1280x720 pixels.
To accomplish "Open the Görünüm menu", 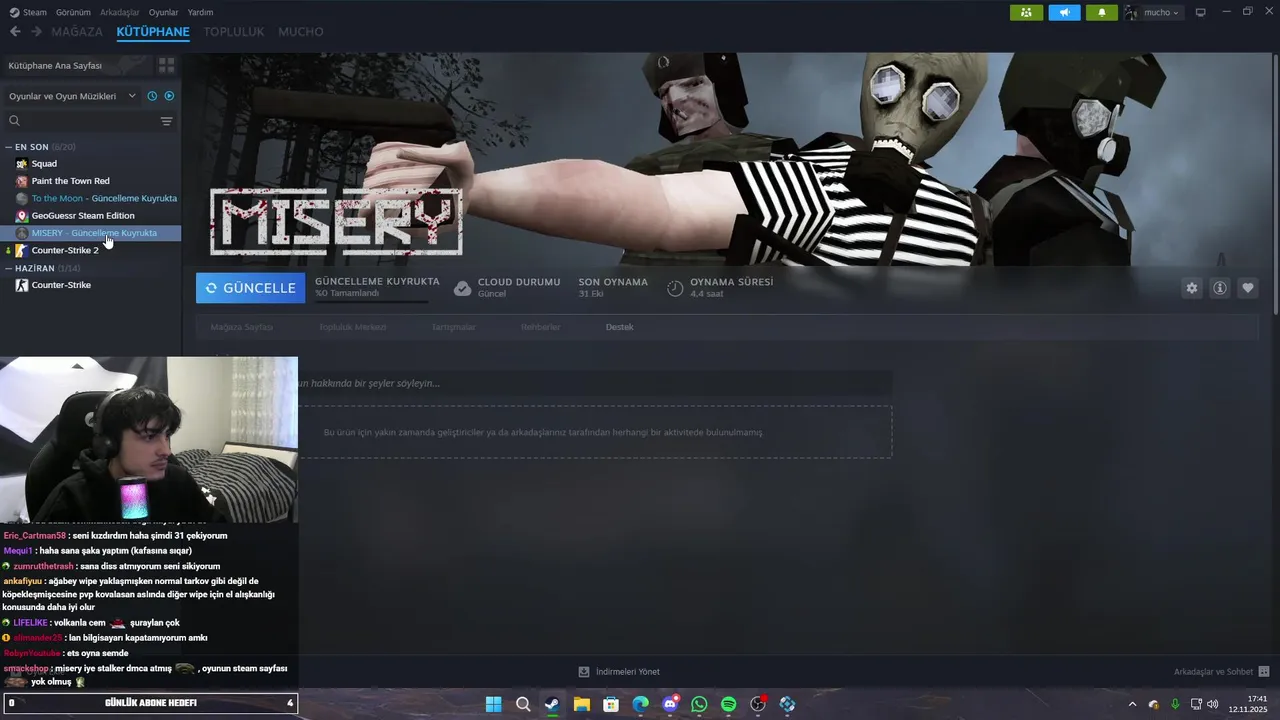I will (73, 12).
